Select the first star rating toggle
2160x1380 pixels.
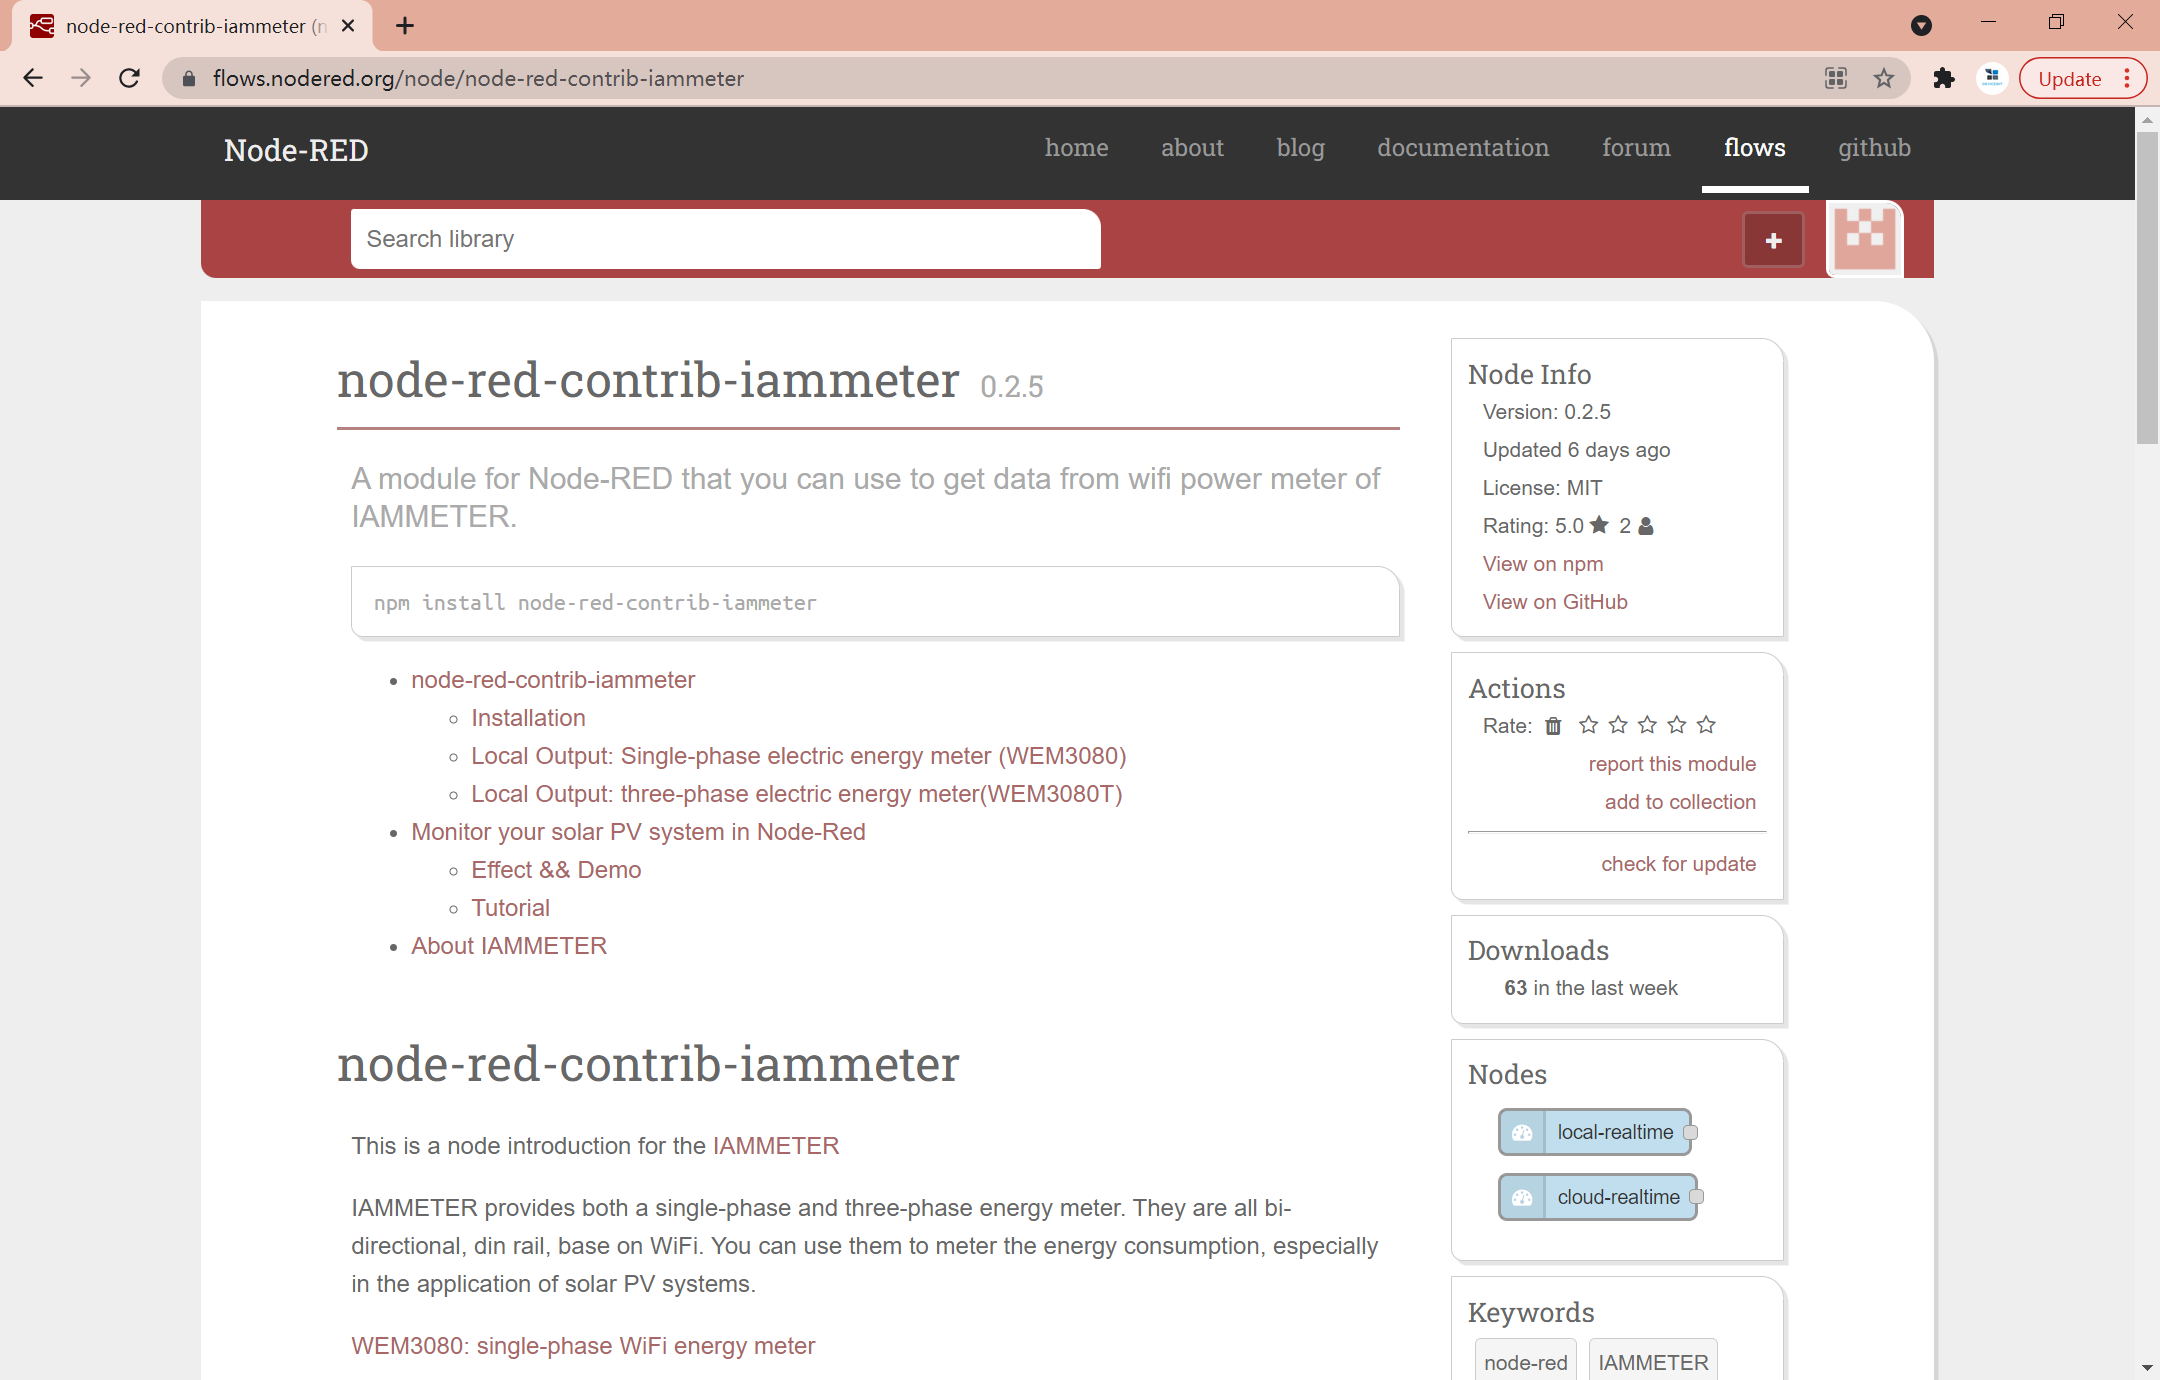click(x=1589, y=725)
